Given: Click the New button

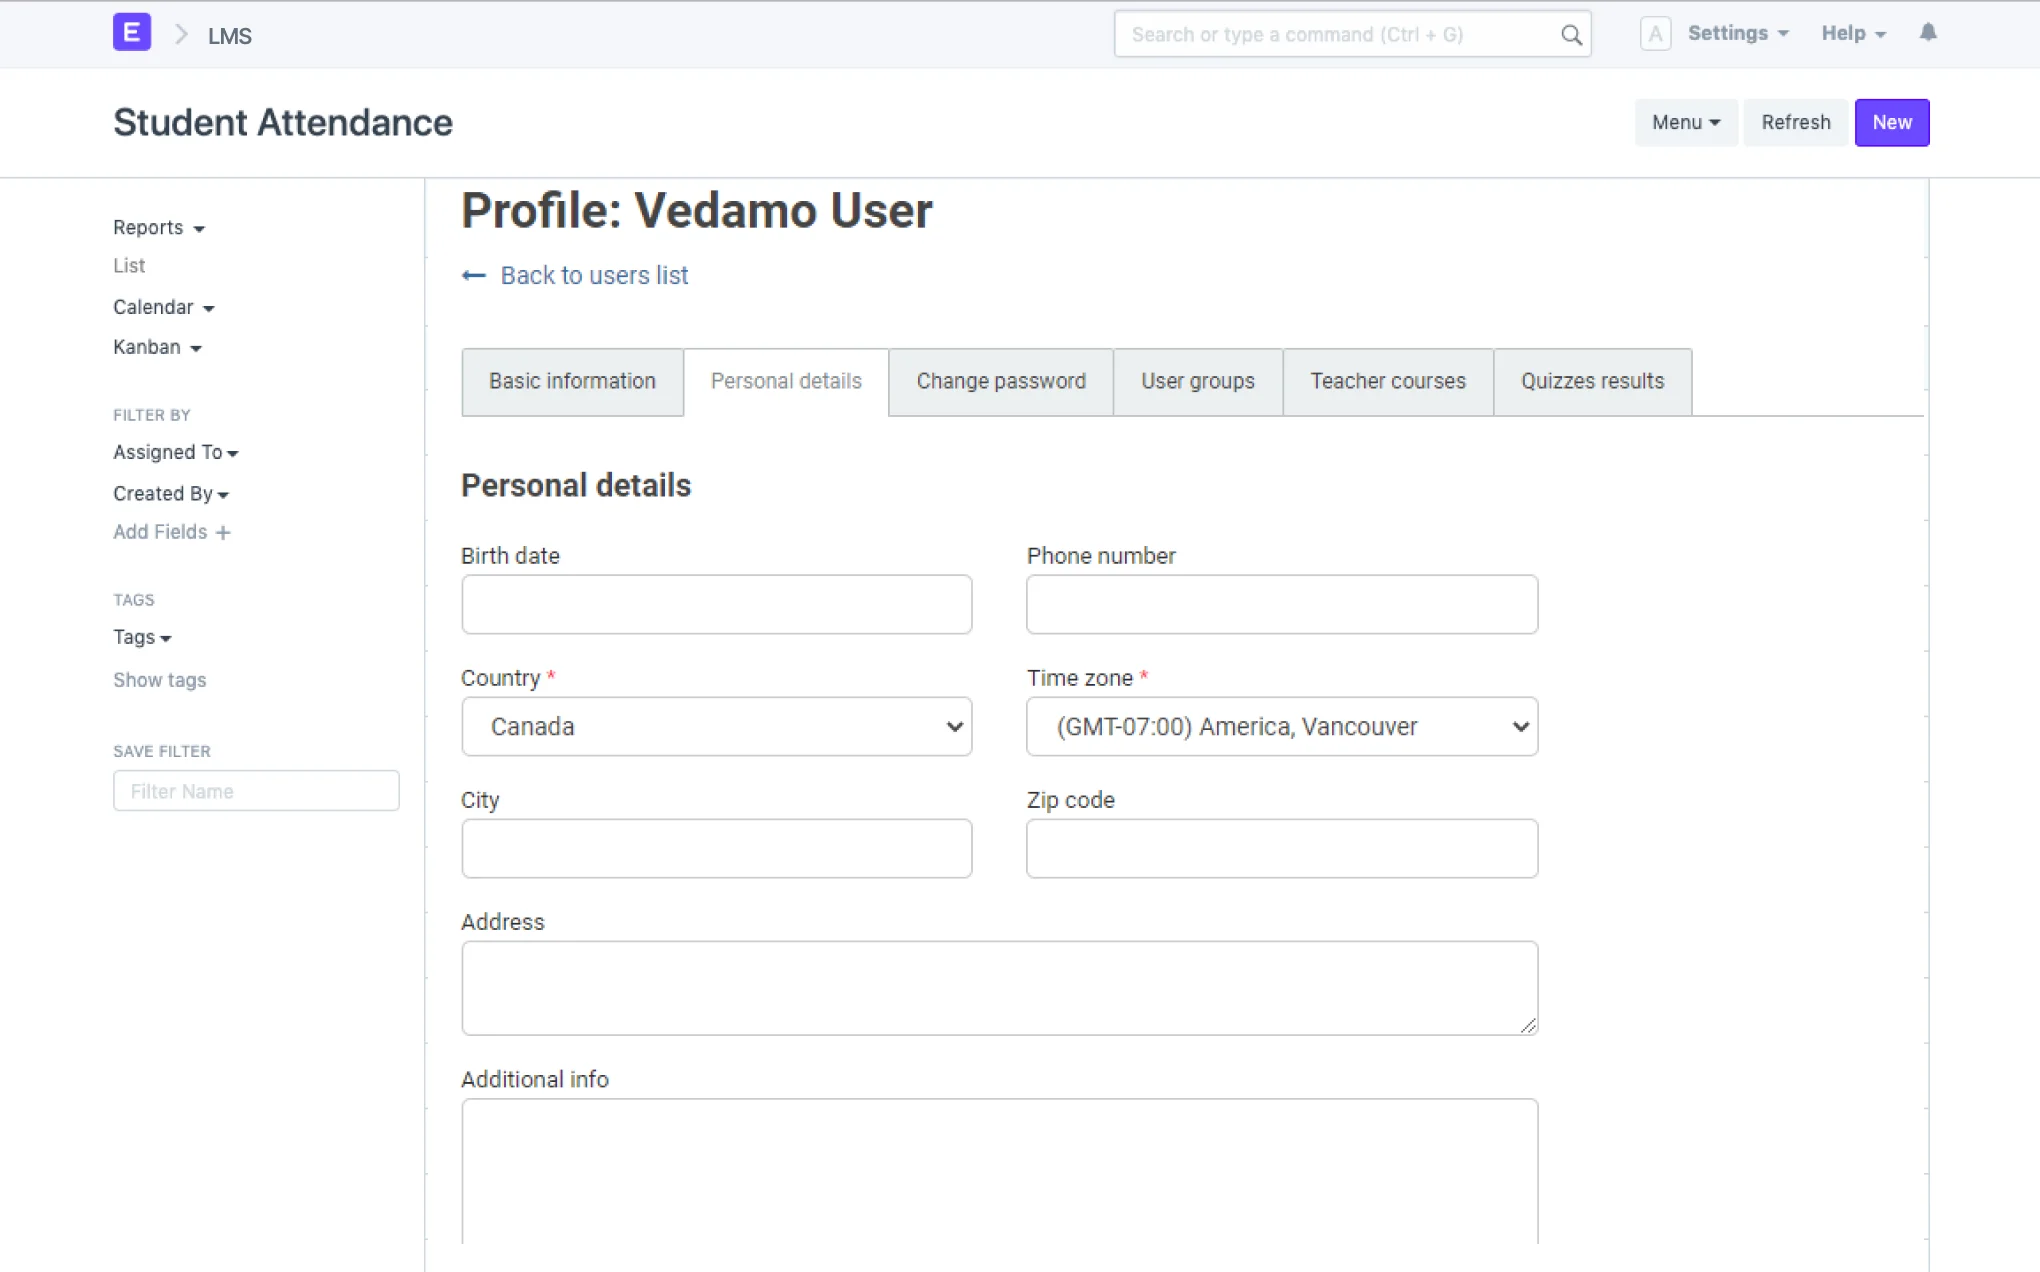Looking at the screenshot, I should coord(1891,122).
